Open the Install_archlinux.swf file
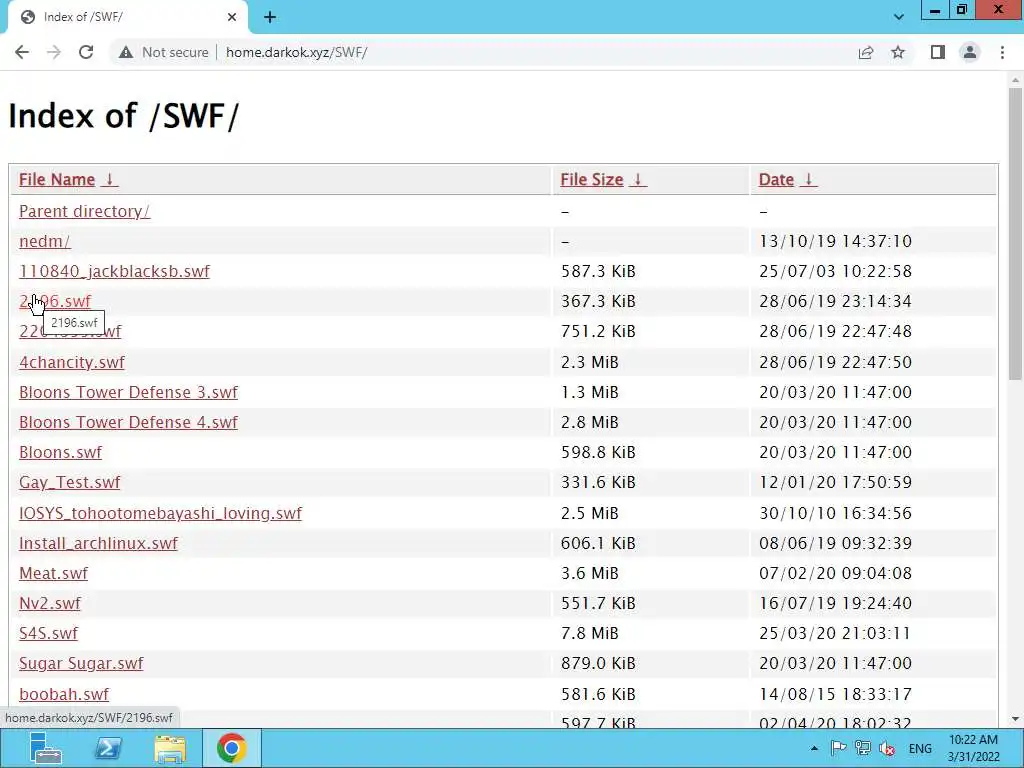1024x768 pixels. 98,543
